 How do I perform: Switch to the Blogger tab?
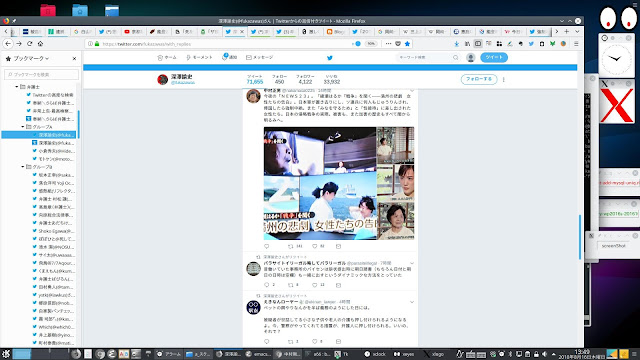pos(336,31)
